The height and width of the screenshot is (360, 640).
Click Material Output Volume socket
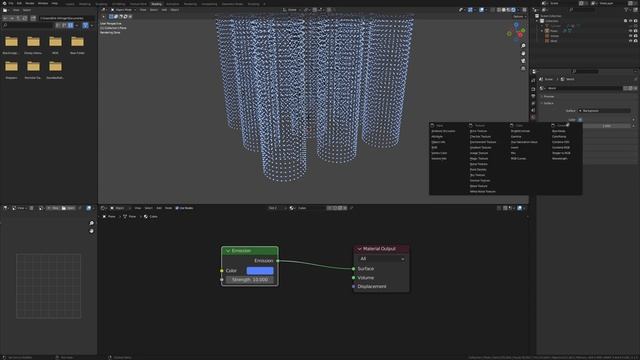(353, 278)
